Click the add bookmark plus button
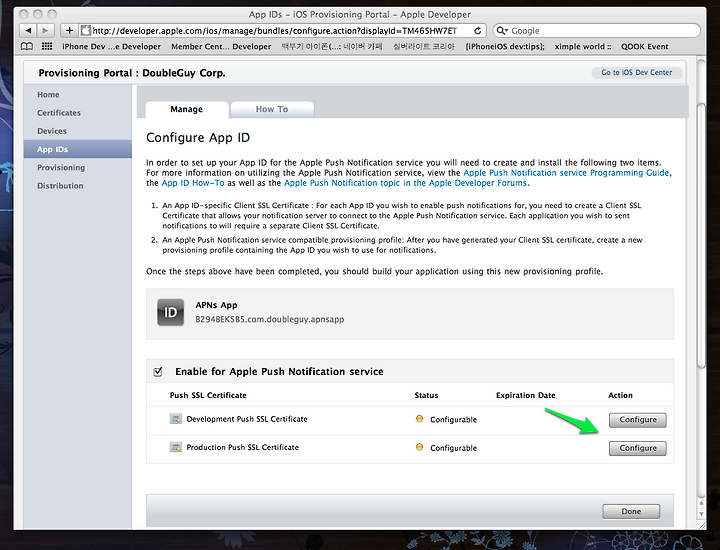This screenshot has width=720, height=550. click(x=69, y=31)
